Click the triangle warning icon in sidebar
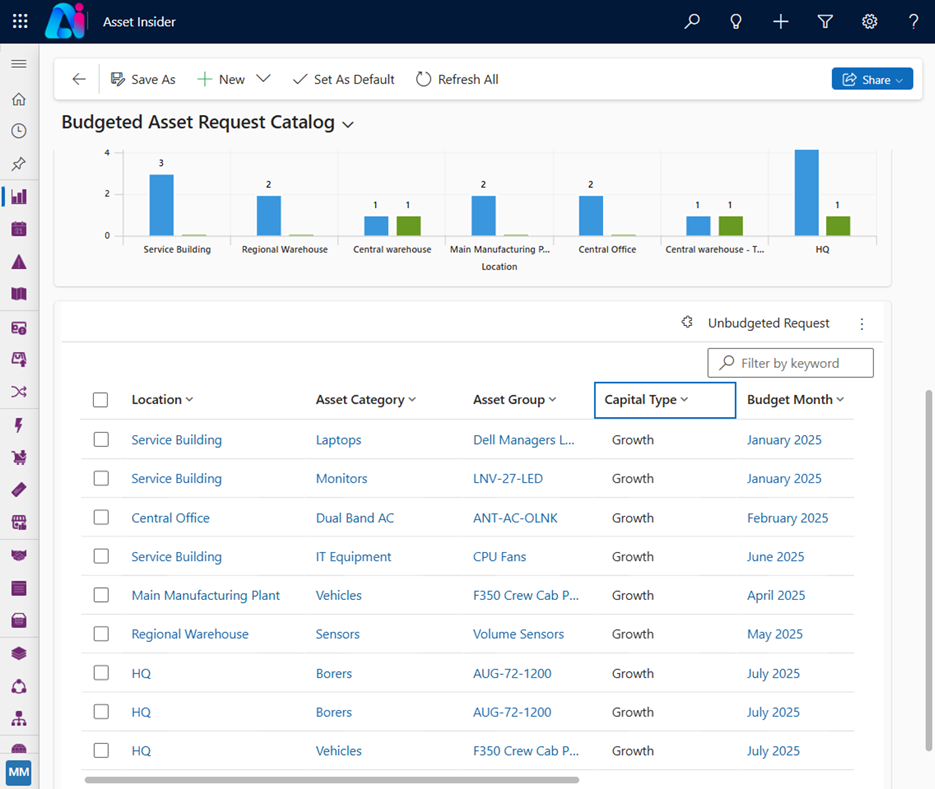The height and width of the screenshot is (789, 935). (x=19, y=262)
